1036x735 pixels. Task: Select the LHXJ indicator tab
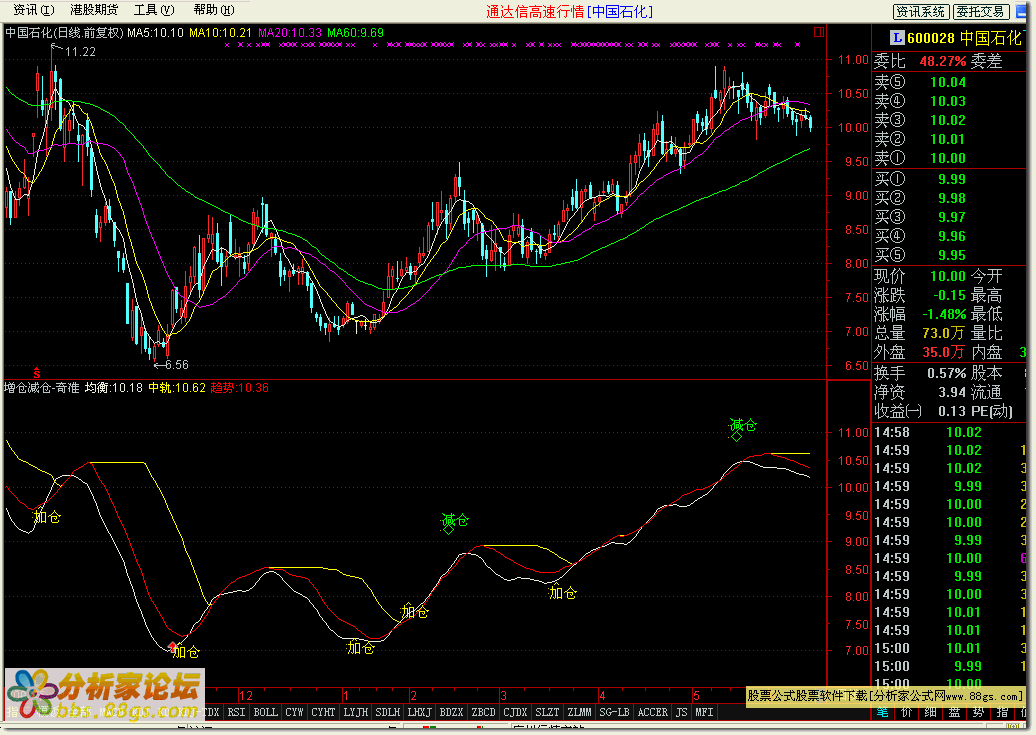coord(420,712)
